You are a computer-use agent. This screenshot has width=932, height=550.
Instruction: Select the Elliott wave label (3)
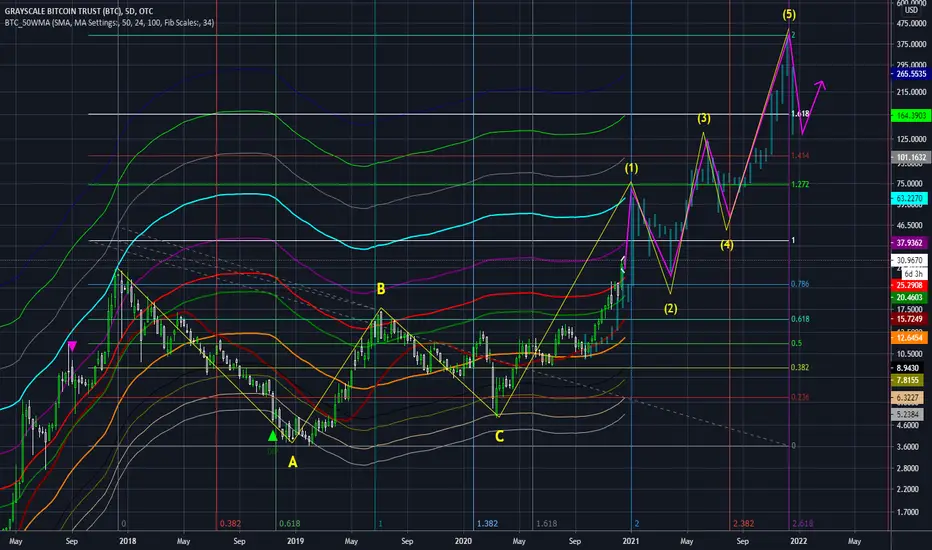pos(704,118)
